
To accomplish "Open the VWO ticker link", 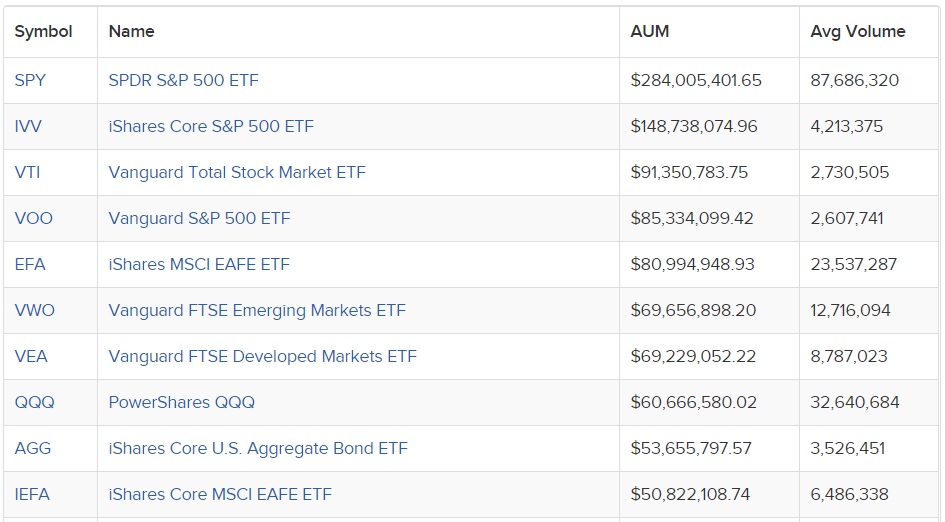I will click(x=35, y=310).
